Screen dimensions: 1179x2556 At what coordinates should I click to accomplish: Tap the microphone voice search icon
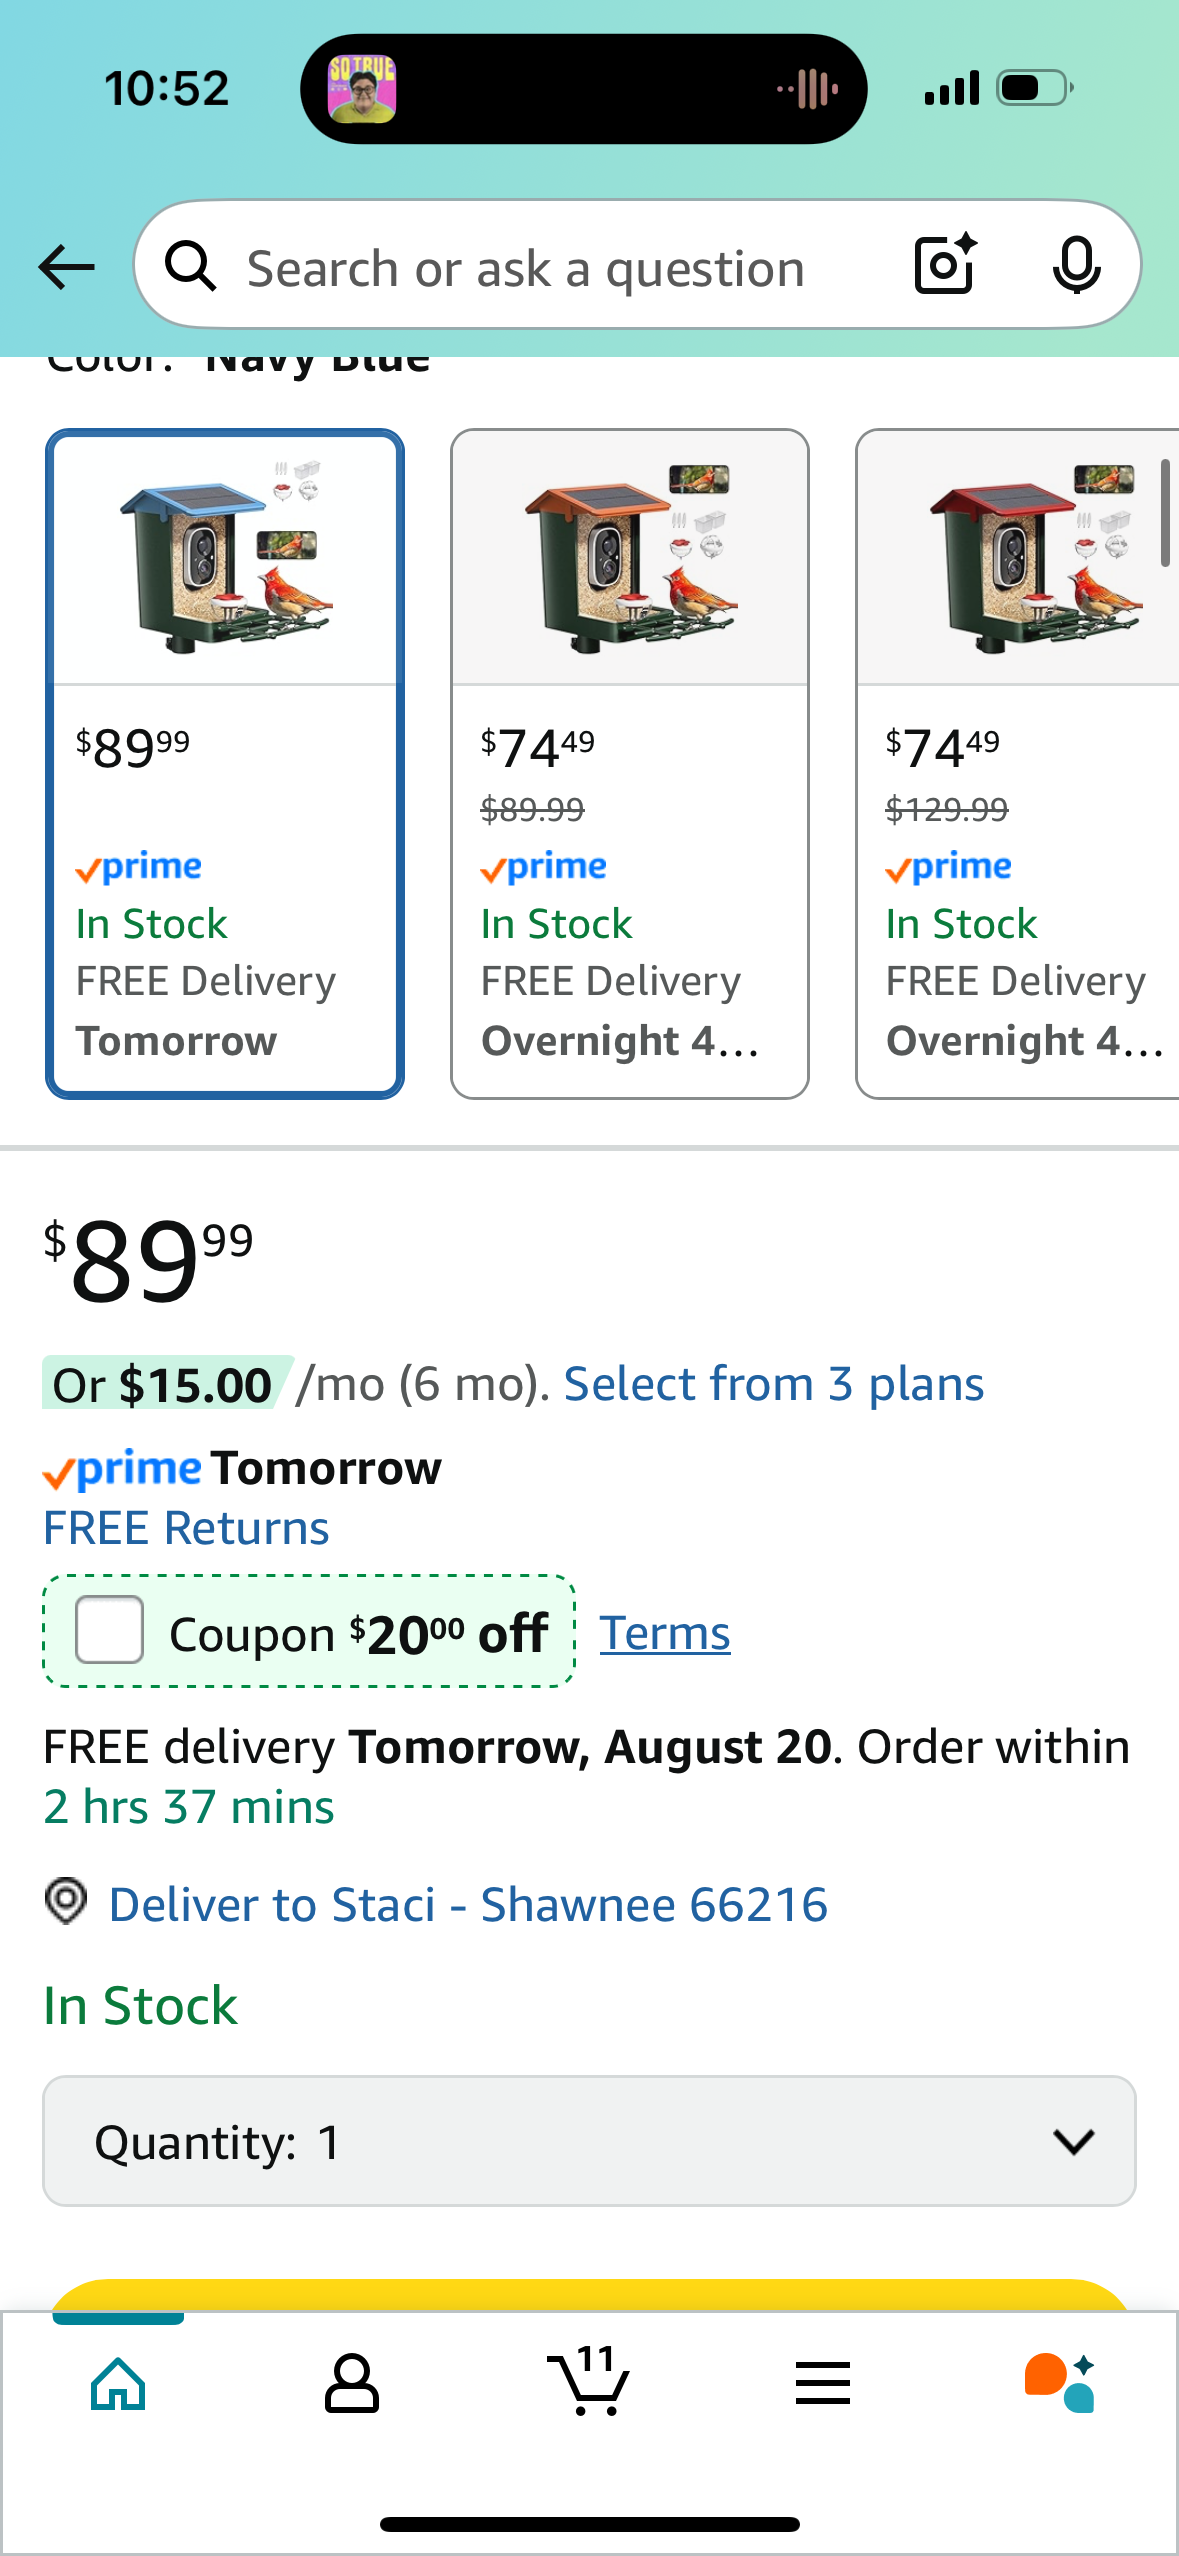pos(1076,266)
